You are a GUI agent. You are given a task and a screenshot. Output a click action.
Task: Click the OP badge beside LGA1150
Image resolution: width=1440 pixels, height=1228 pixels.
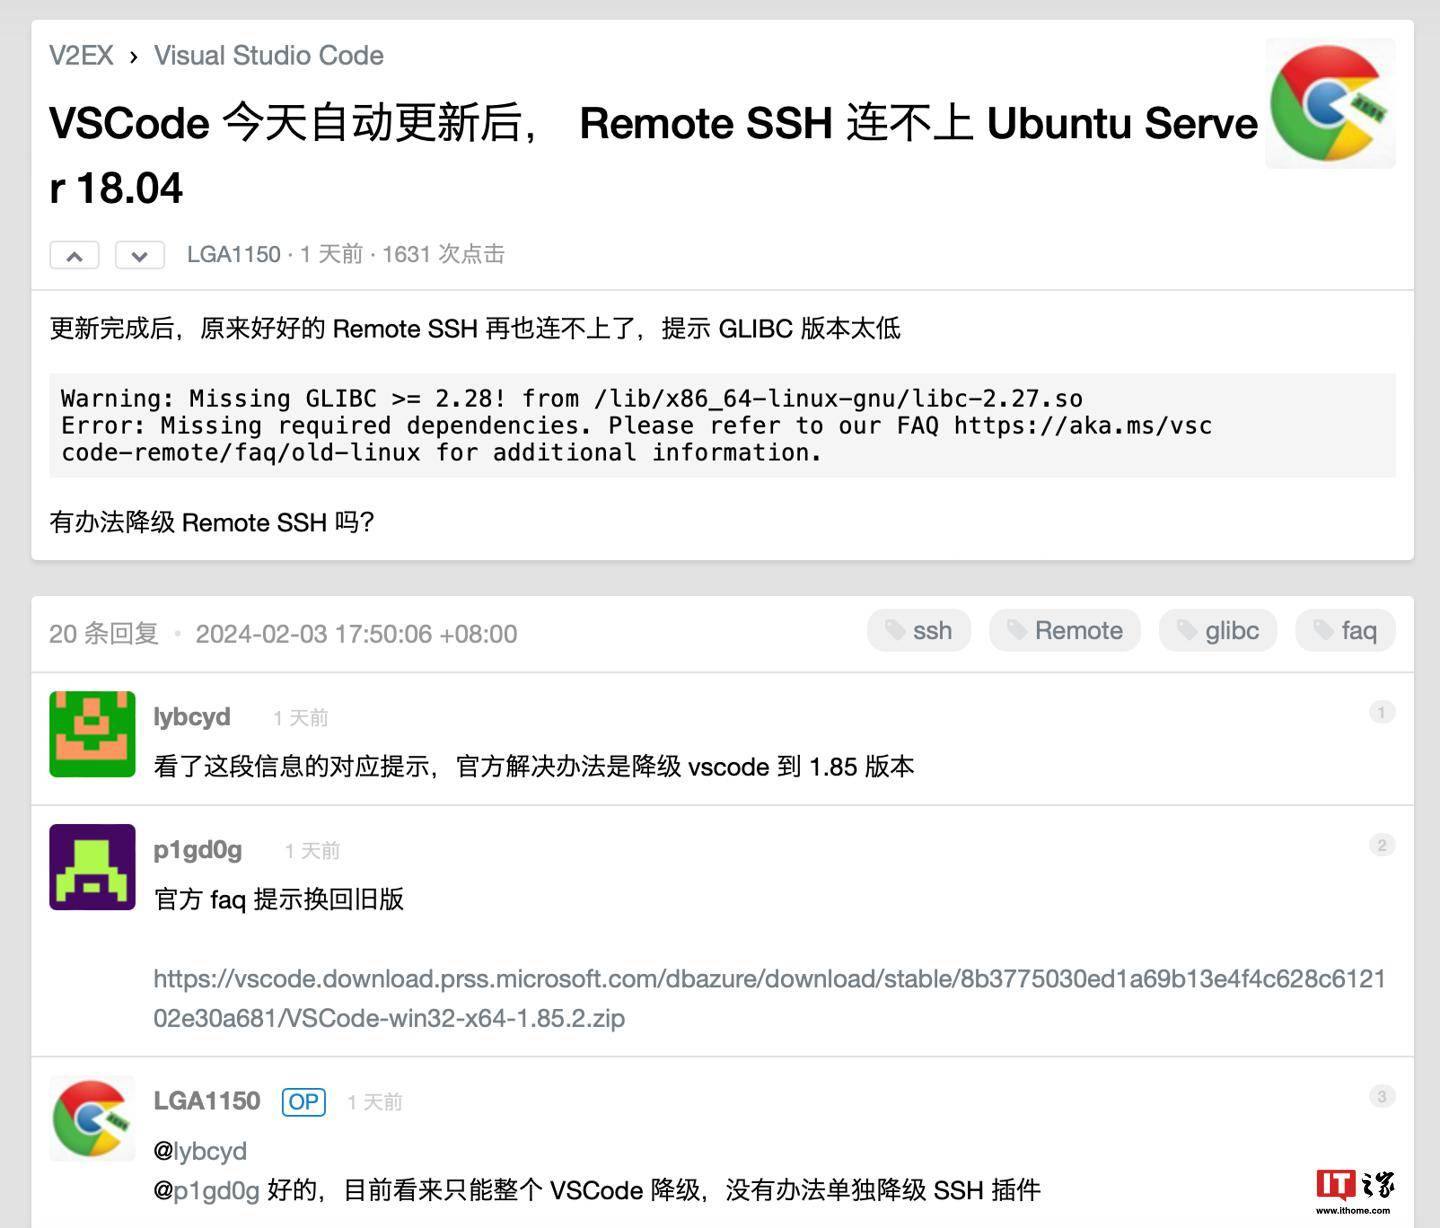click(304, 1102)
